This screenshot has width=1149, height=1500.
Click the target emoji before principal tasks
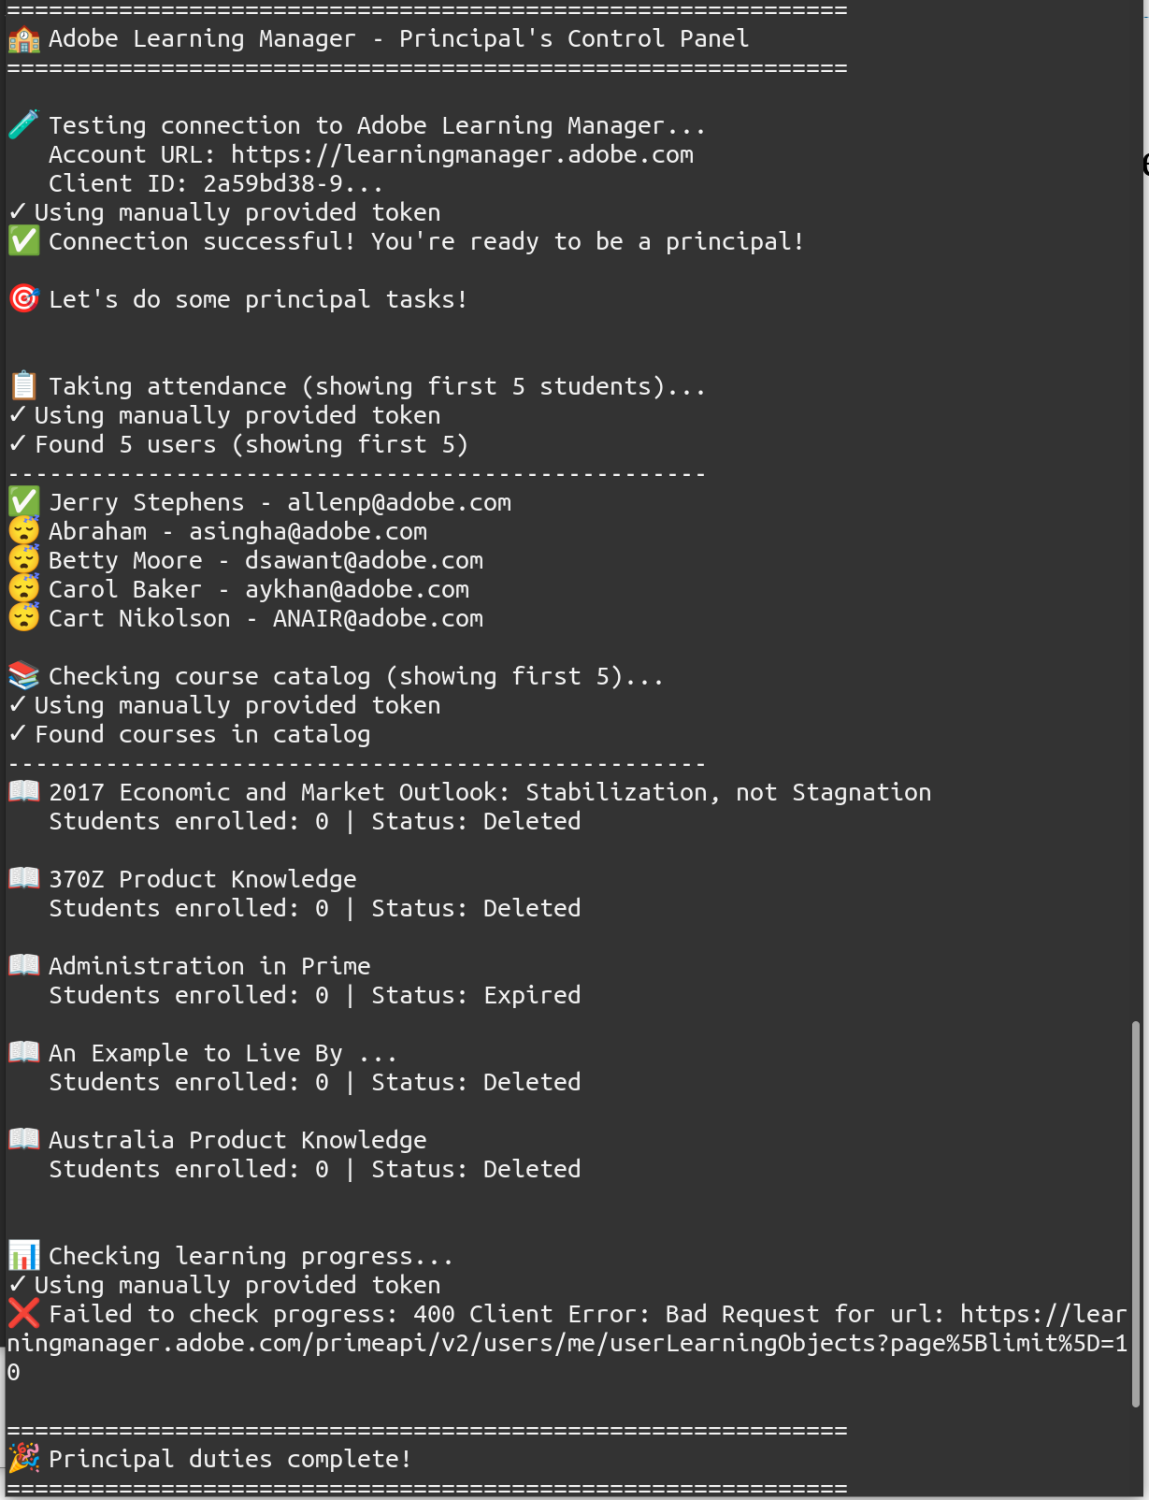(x=24, y=299)
